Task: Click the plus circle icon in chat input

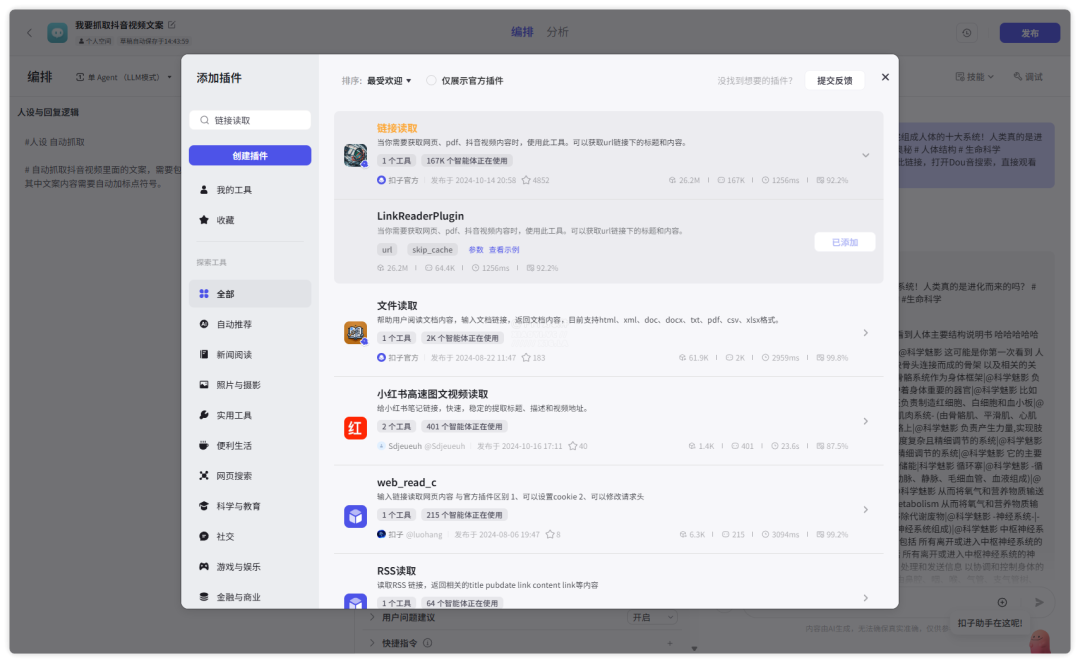Action: (x=1002, y=602)
